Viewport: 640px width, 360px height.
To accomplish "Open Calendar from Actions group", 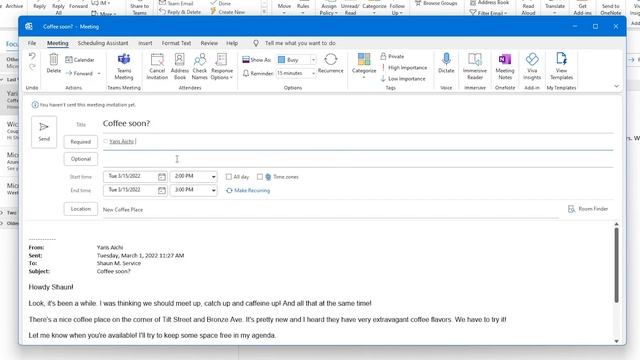I will pyautogui.click(x=80, y=60).
